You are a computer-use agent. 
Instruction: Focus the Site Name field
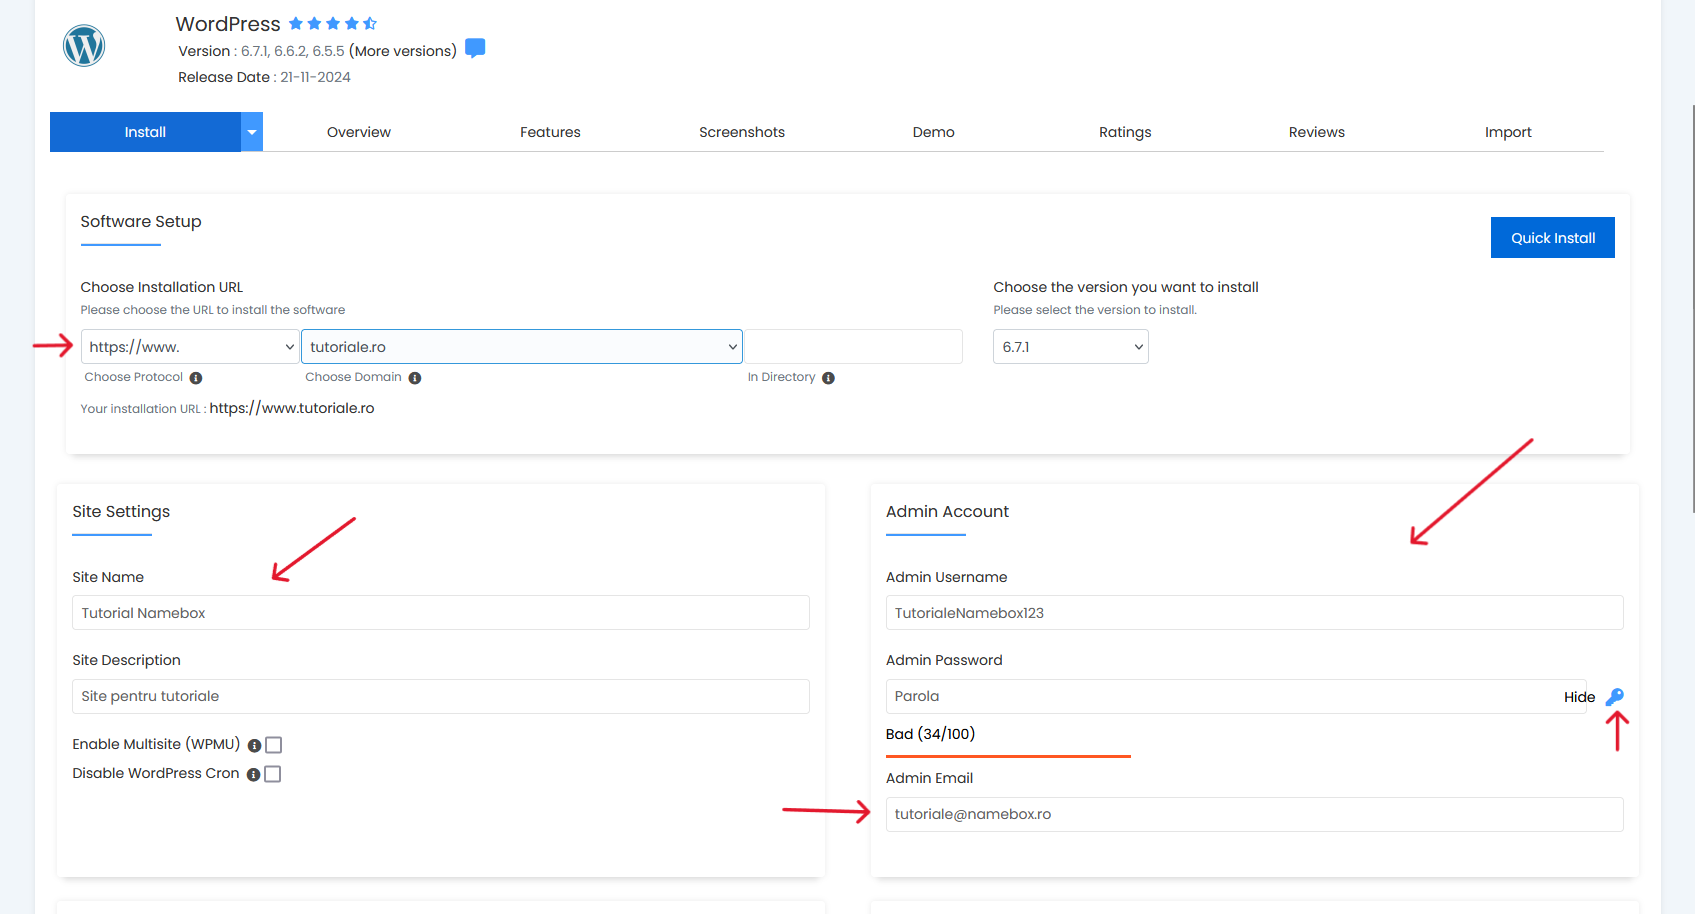[441, 613]
